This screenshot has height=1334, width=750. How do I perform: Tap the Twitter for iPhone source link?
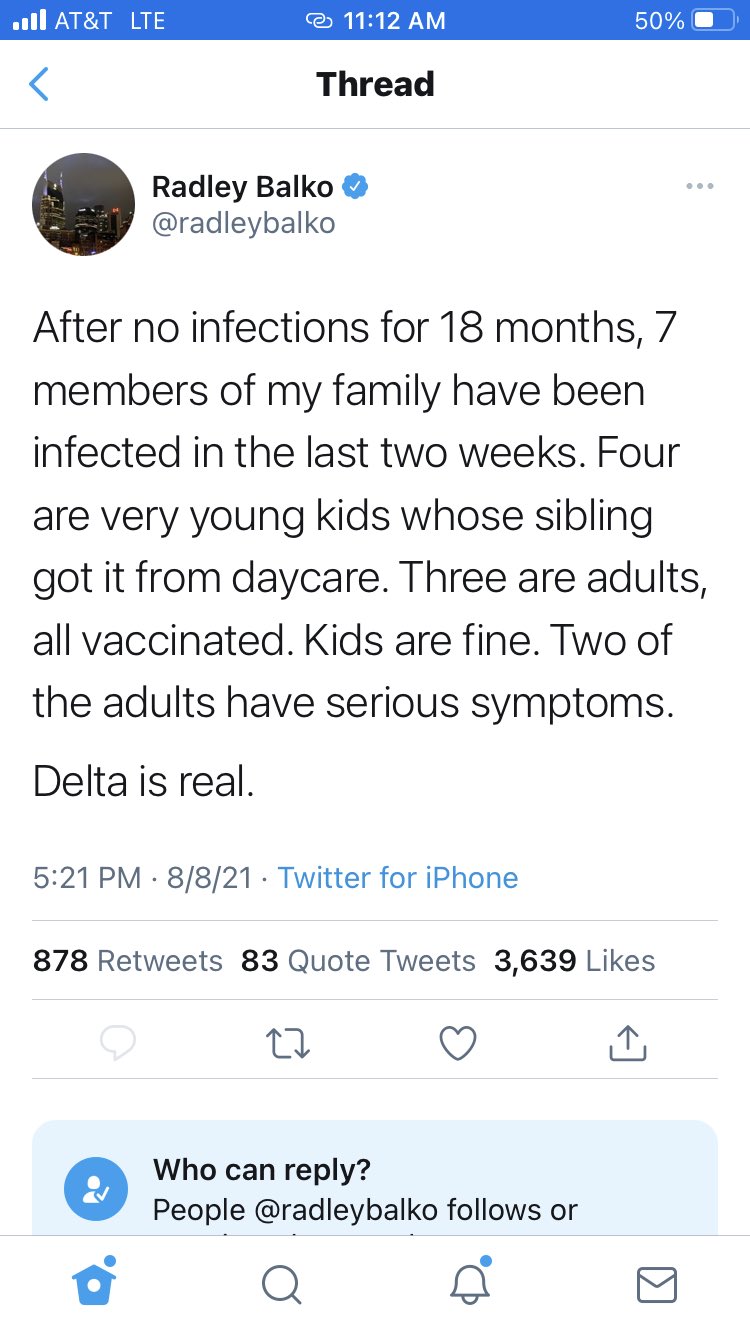(398, 878)
